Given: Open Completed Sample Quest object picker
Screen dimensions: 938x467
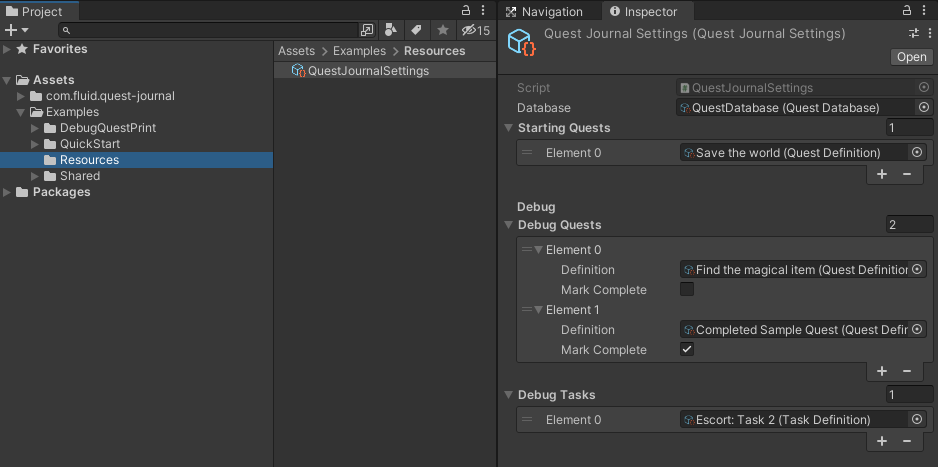Looking at the screenshot, I should 917,329.
